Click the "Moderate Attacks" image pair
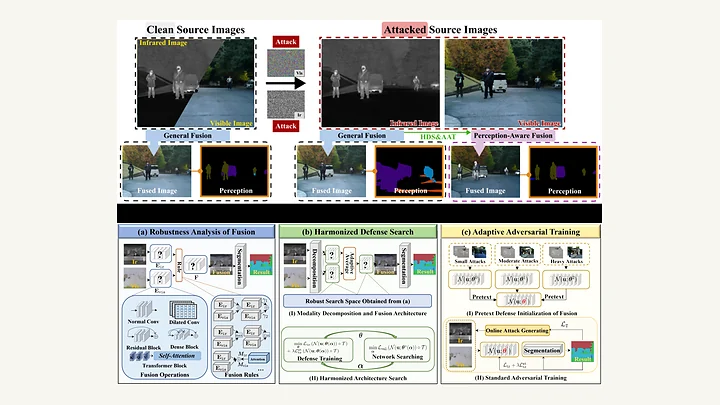Viewport: 720px width, 405px height. click(x=518, y=254)
